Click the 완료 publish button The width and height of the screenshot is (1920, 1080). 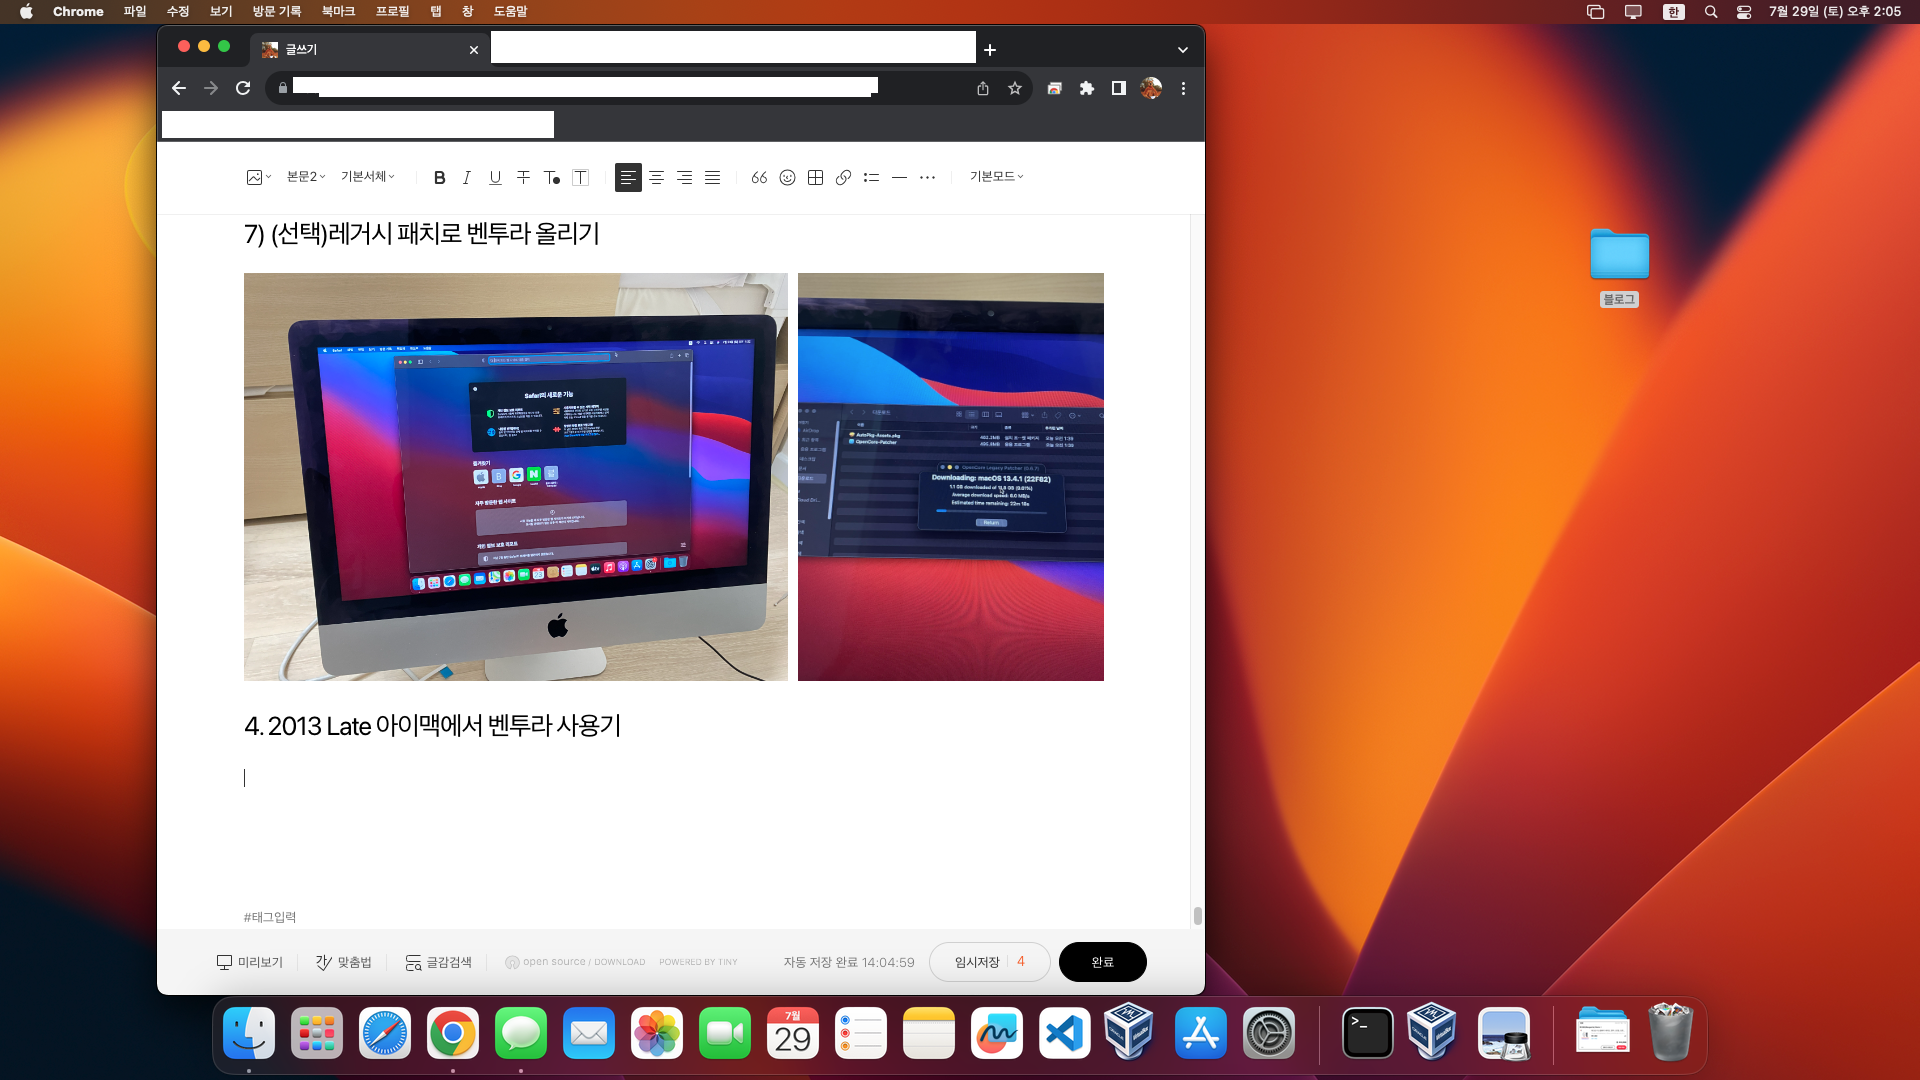[x=1102, y=962]
